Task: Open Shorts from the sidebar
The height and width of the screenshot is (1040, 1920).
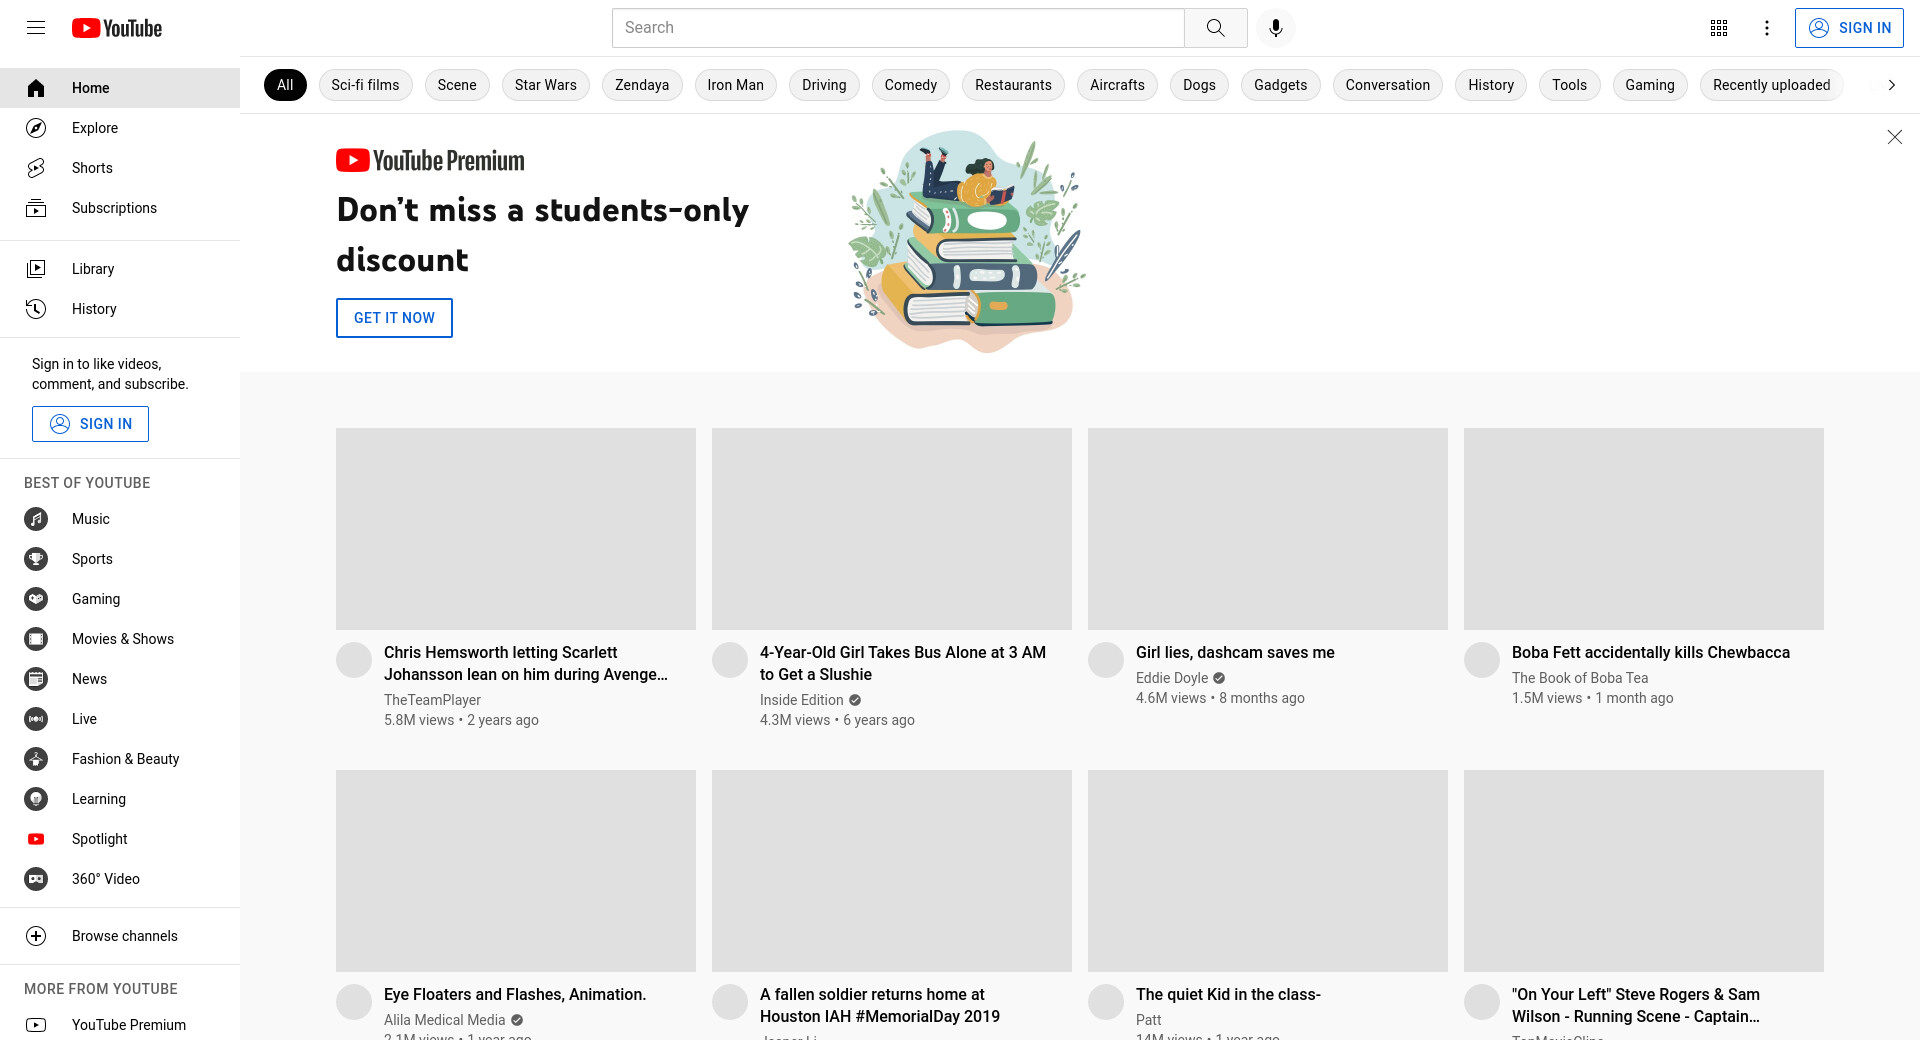Action: pos(120,168)
